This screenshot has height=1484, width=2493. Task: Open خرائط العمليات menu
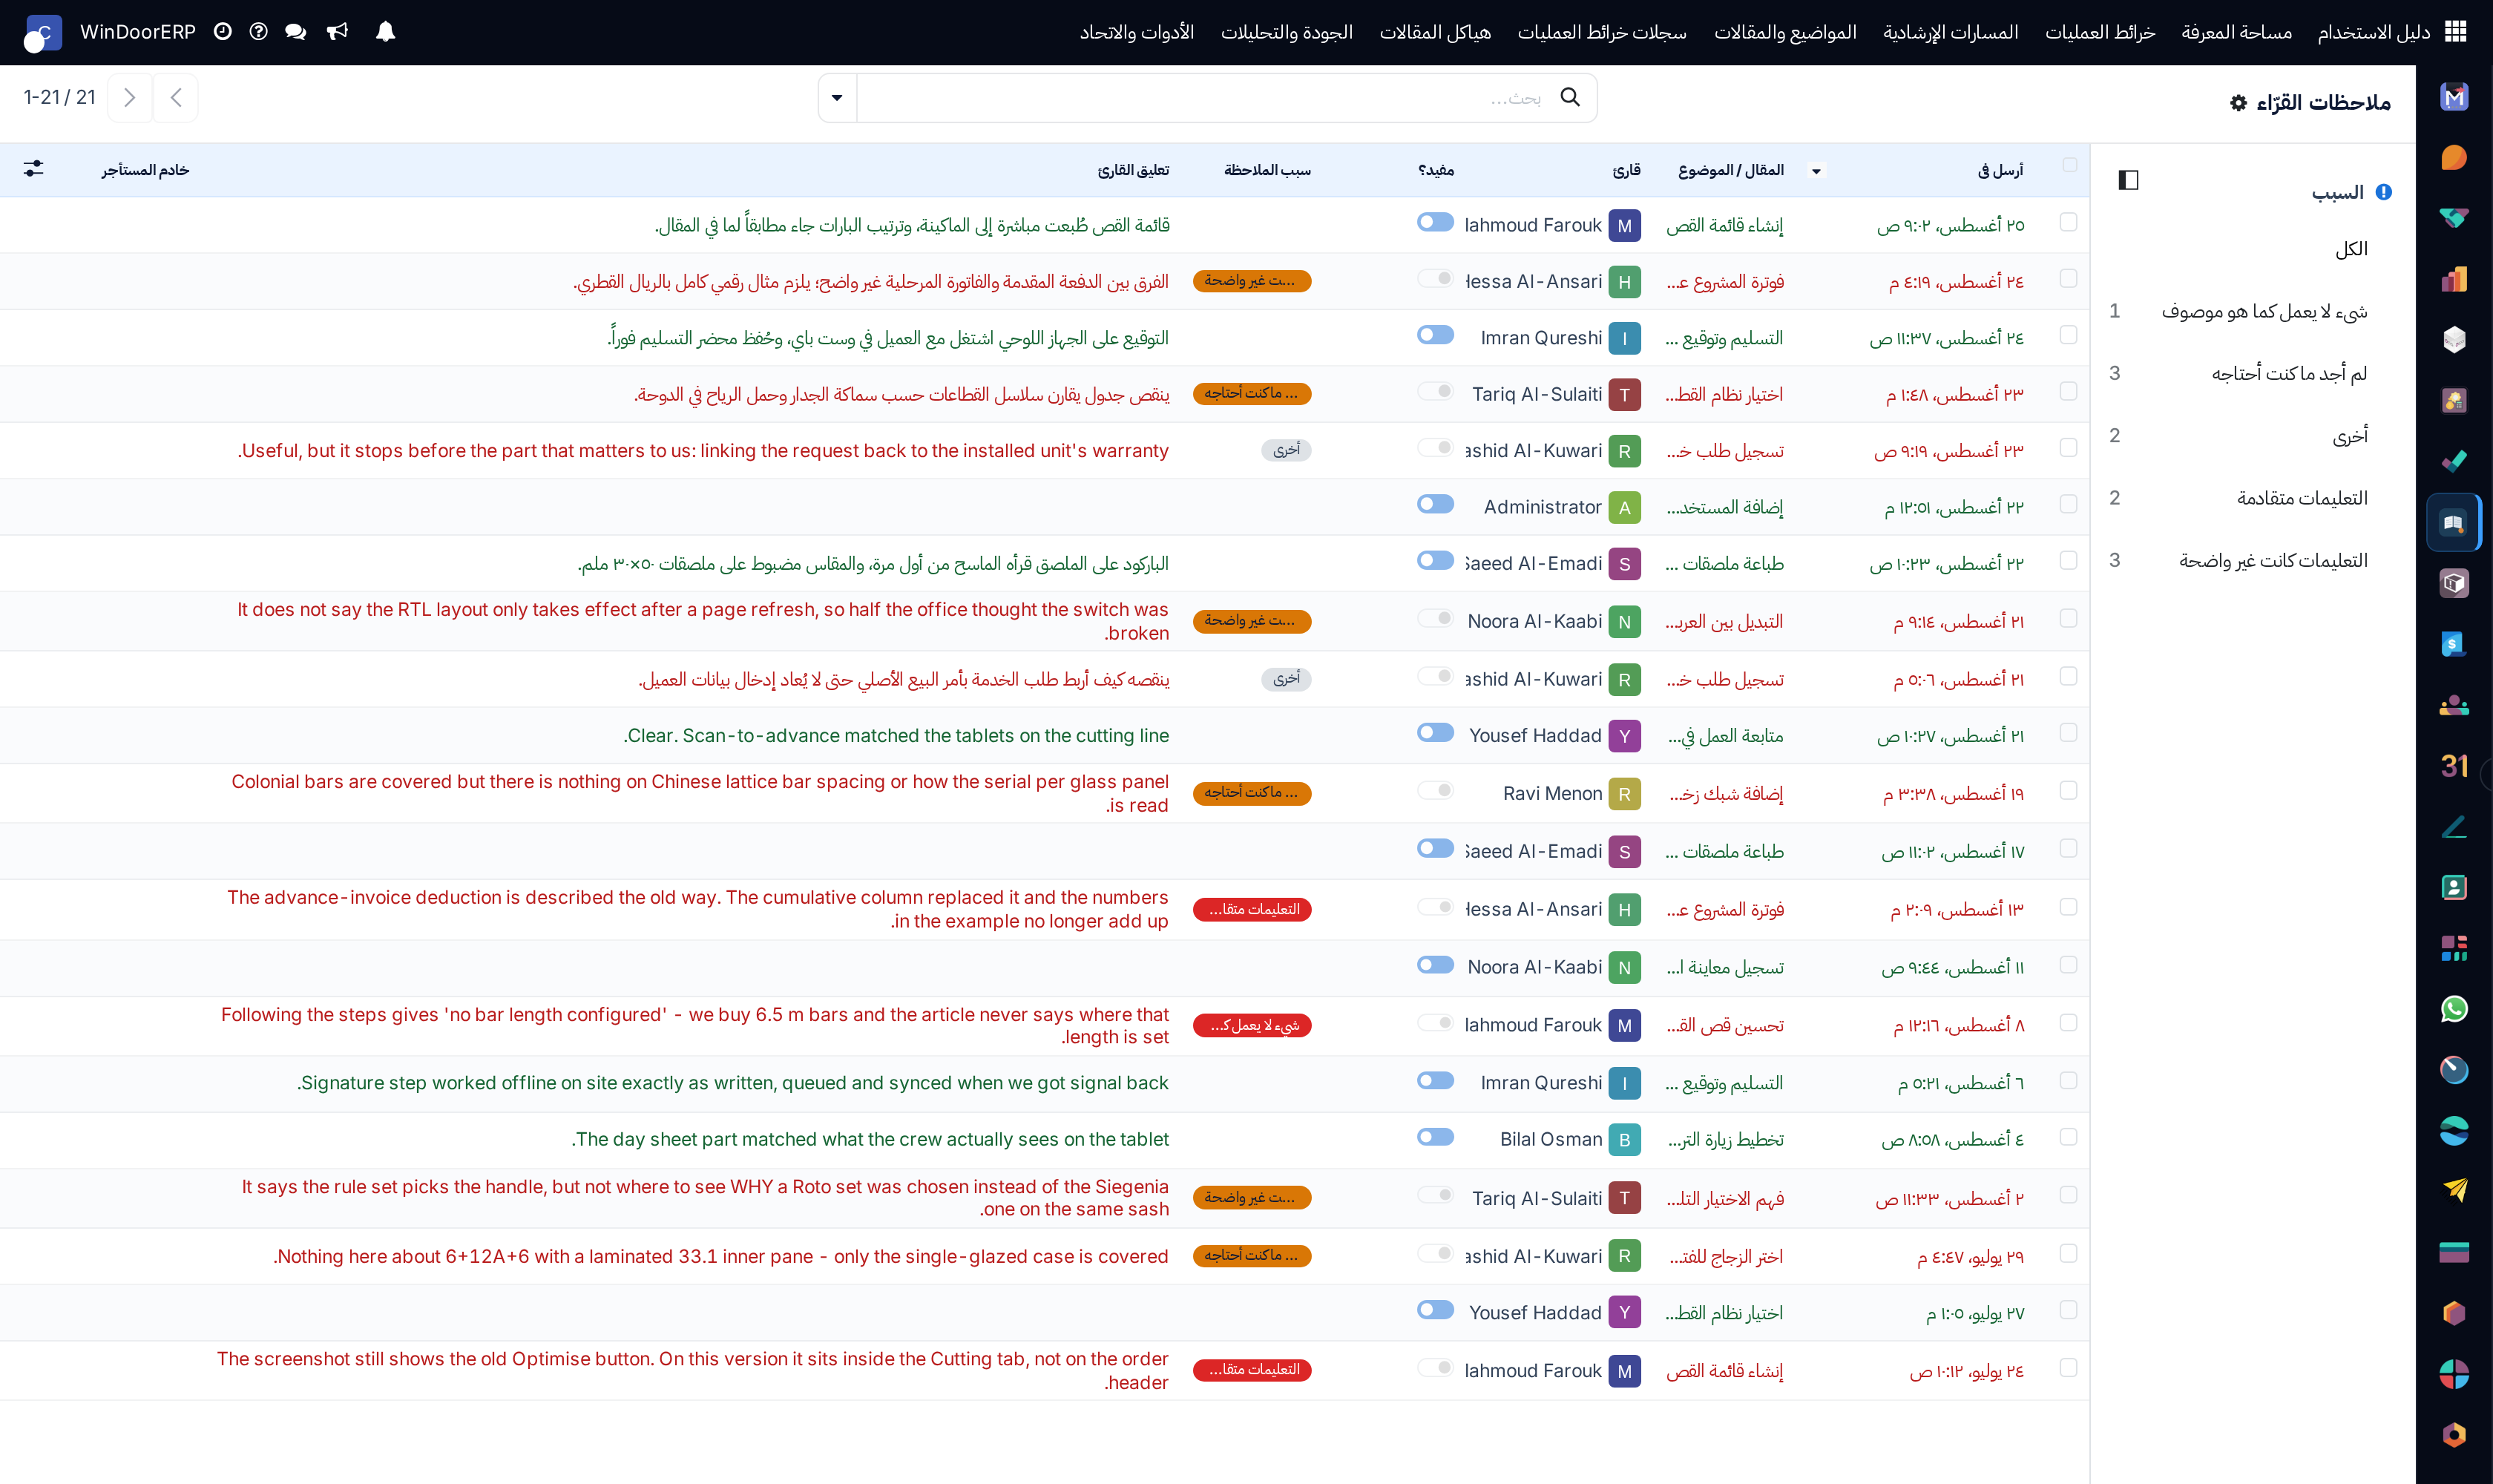[x=2100, y=32]
